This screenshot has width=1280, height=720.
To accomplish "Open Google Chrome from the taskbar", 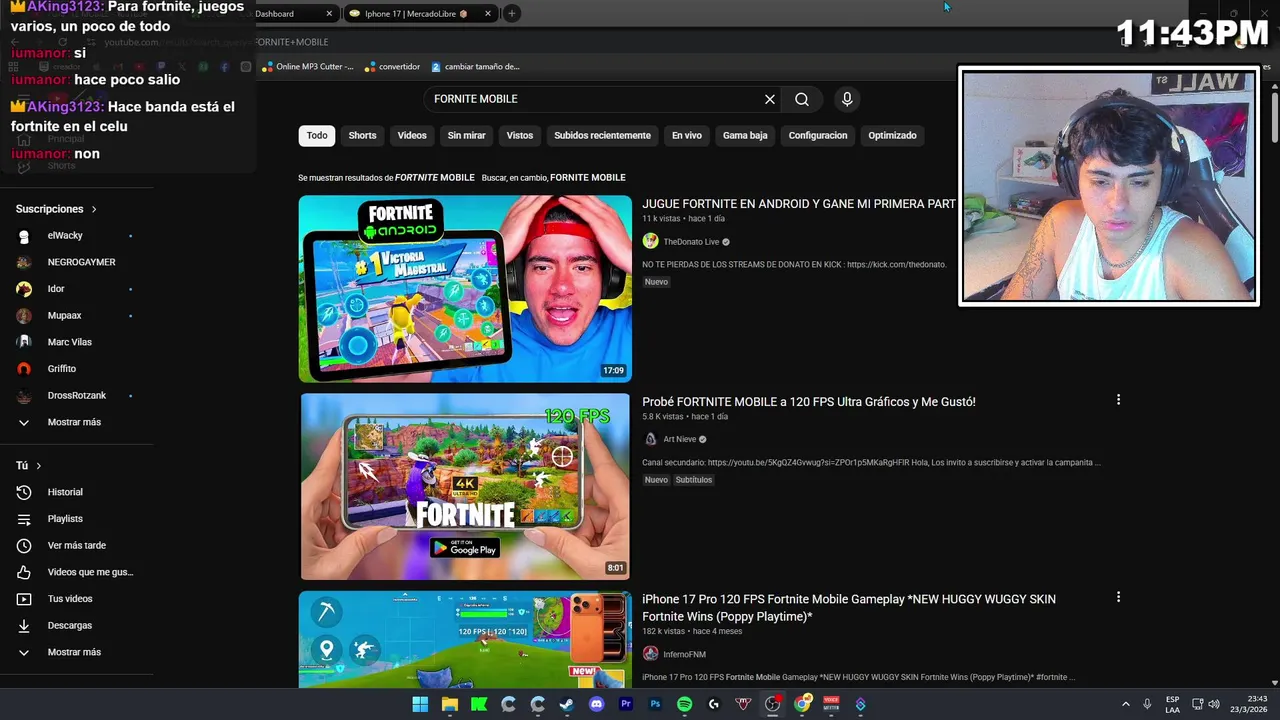I will tap(802, 704).
